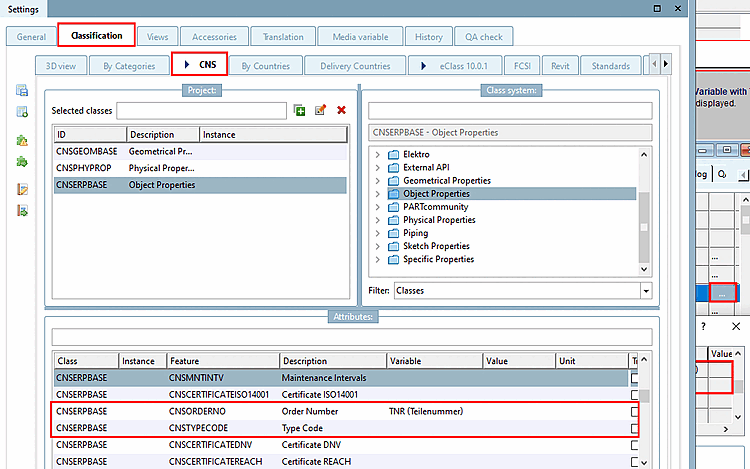Click the topmost left sidebar table icon
Image resolution: width=750 pixels, height=469 pixels.
coord(22,90)
